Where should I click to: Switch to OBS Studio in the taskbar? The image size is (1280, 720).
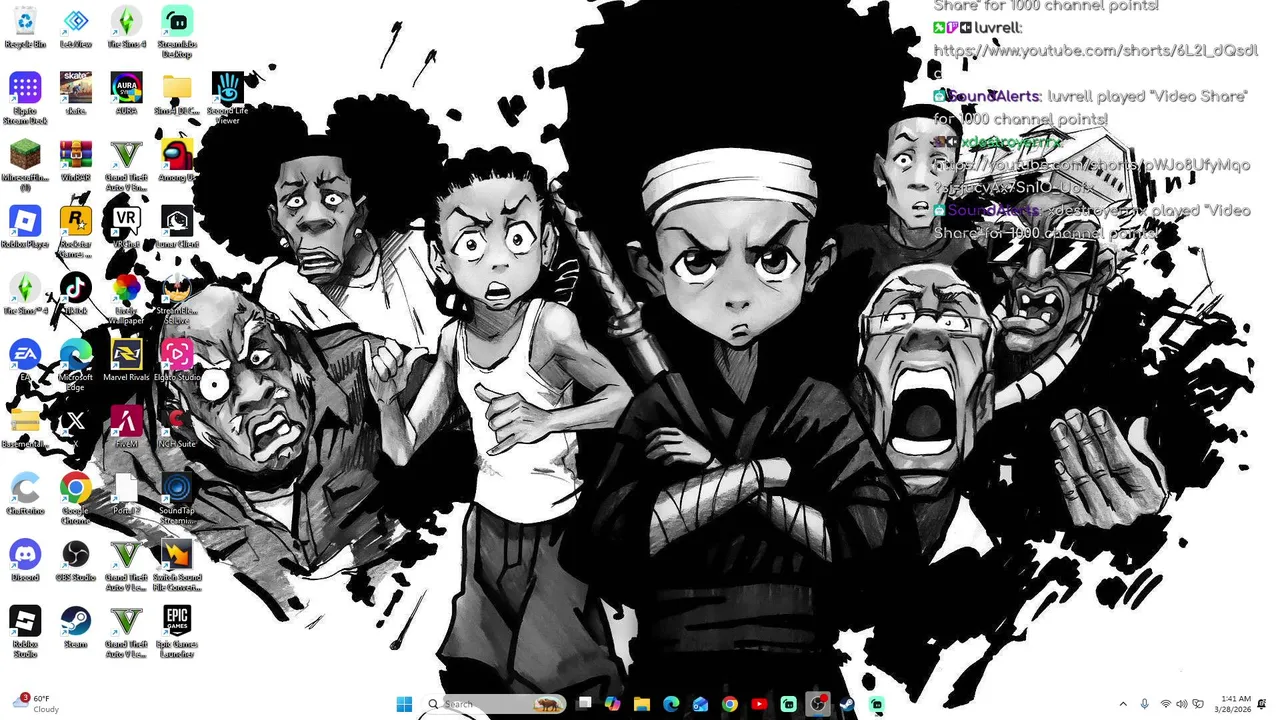818,704
